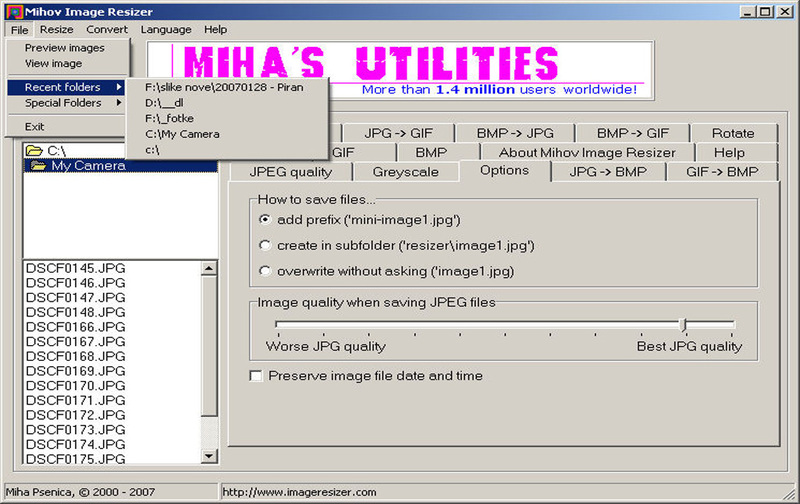Click the file list scroll down arrow
The height and width of the screenshot is (504, 800).
pos(209,456)
